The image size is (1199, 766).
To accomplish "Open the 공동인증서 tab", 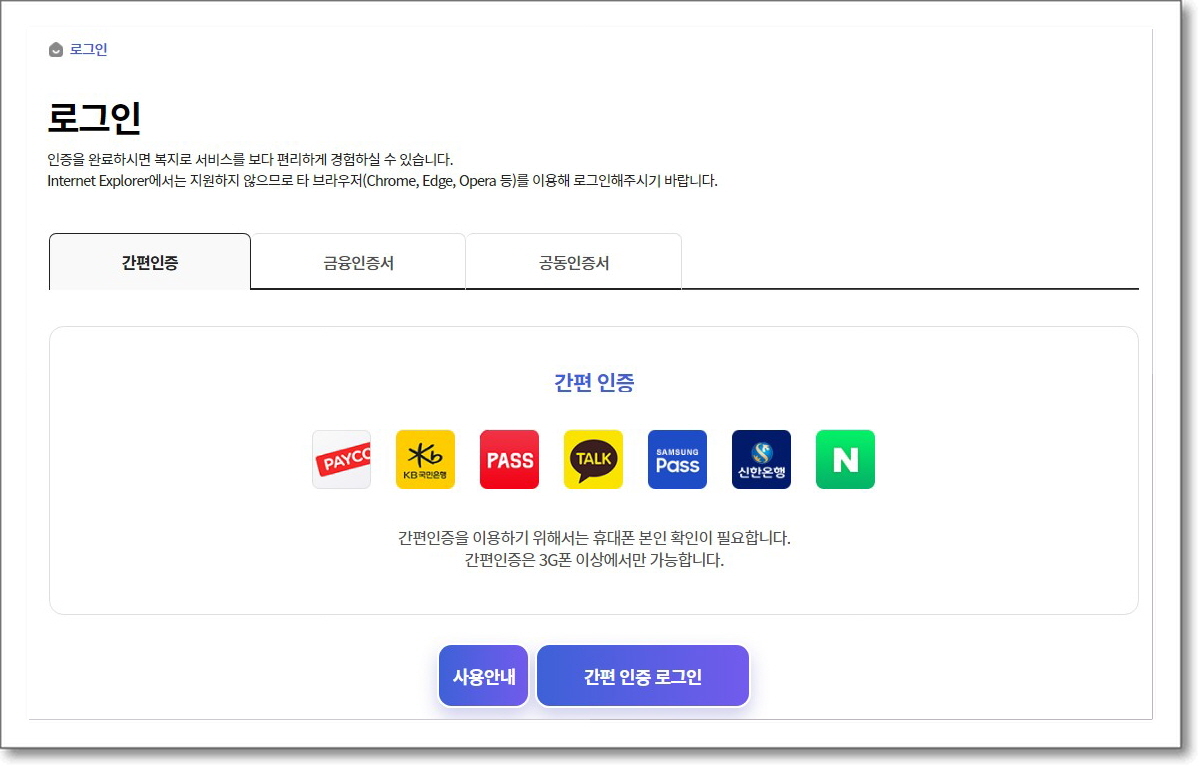I will tap(574, 262).
